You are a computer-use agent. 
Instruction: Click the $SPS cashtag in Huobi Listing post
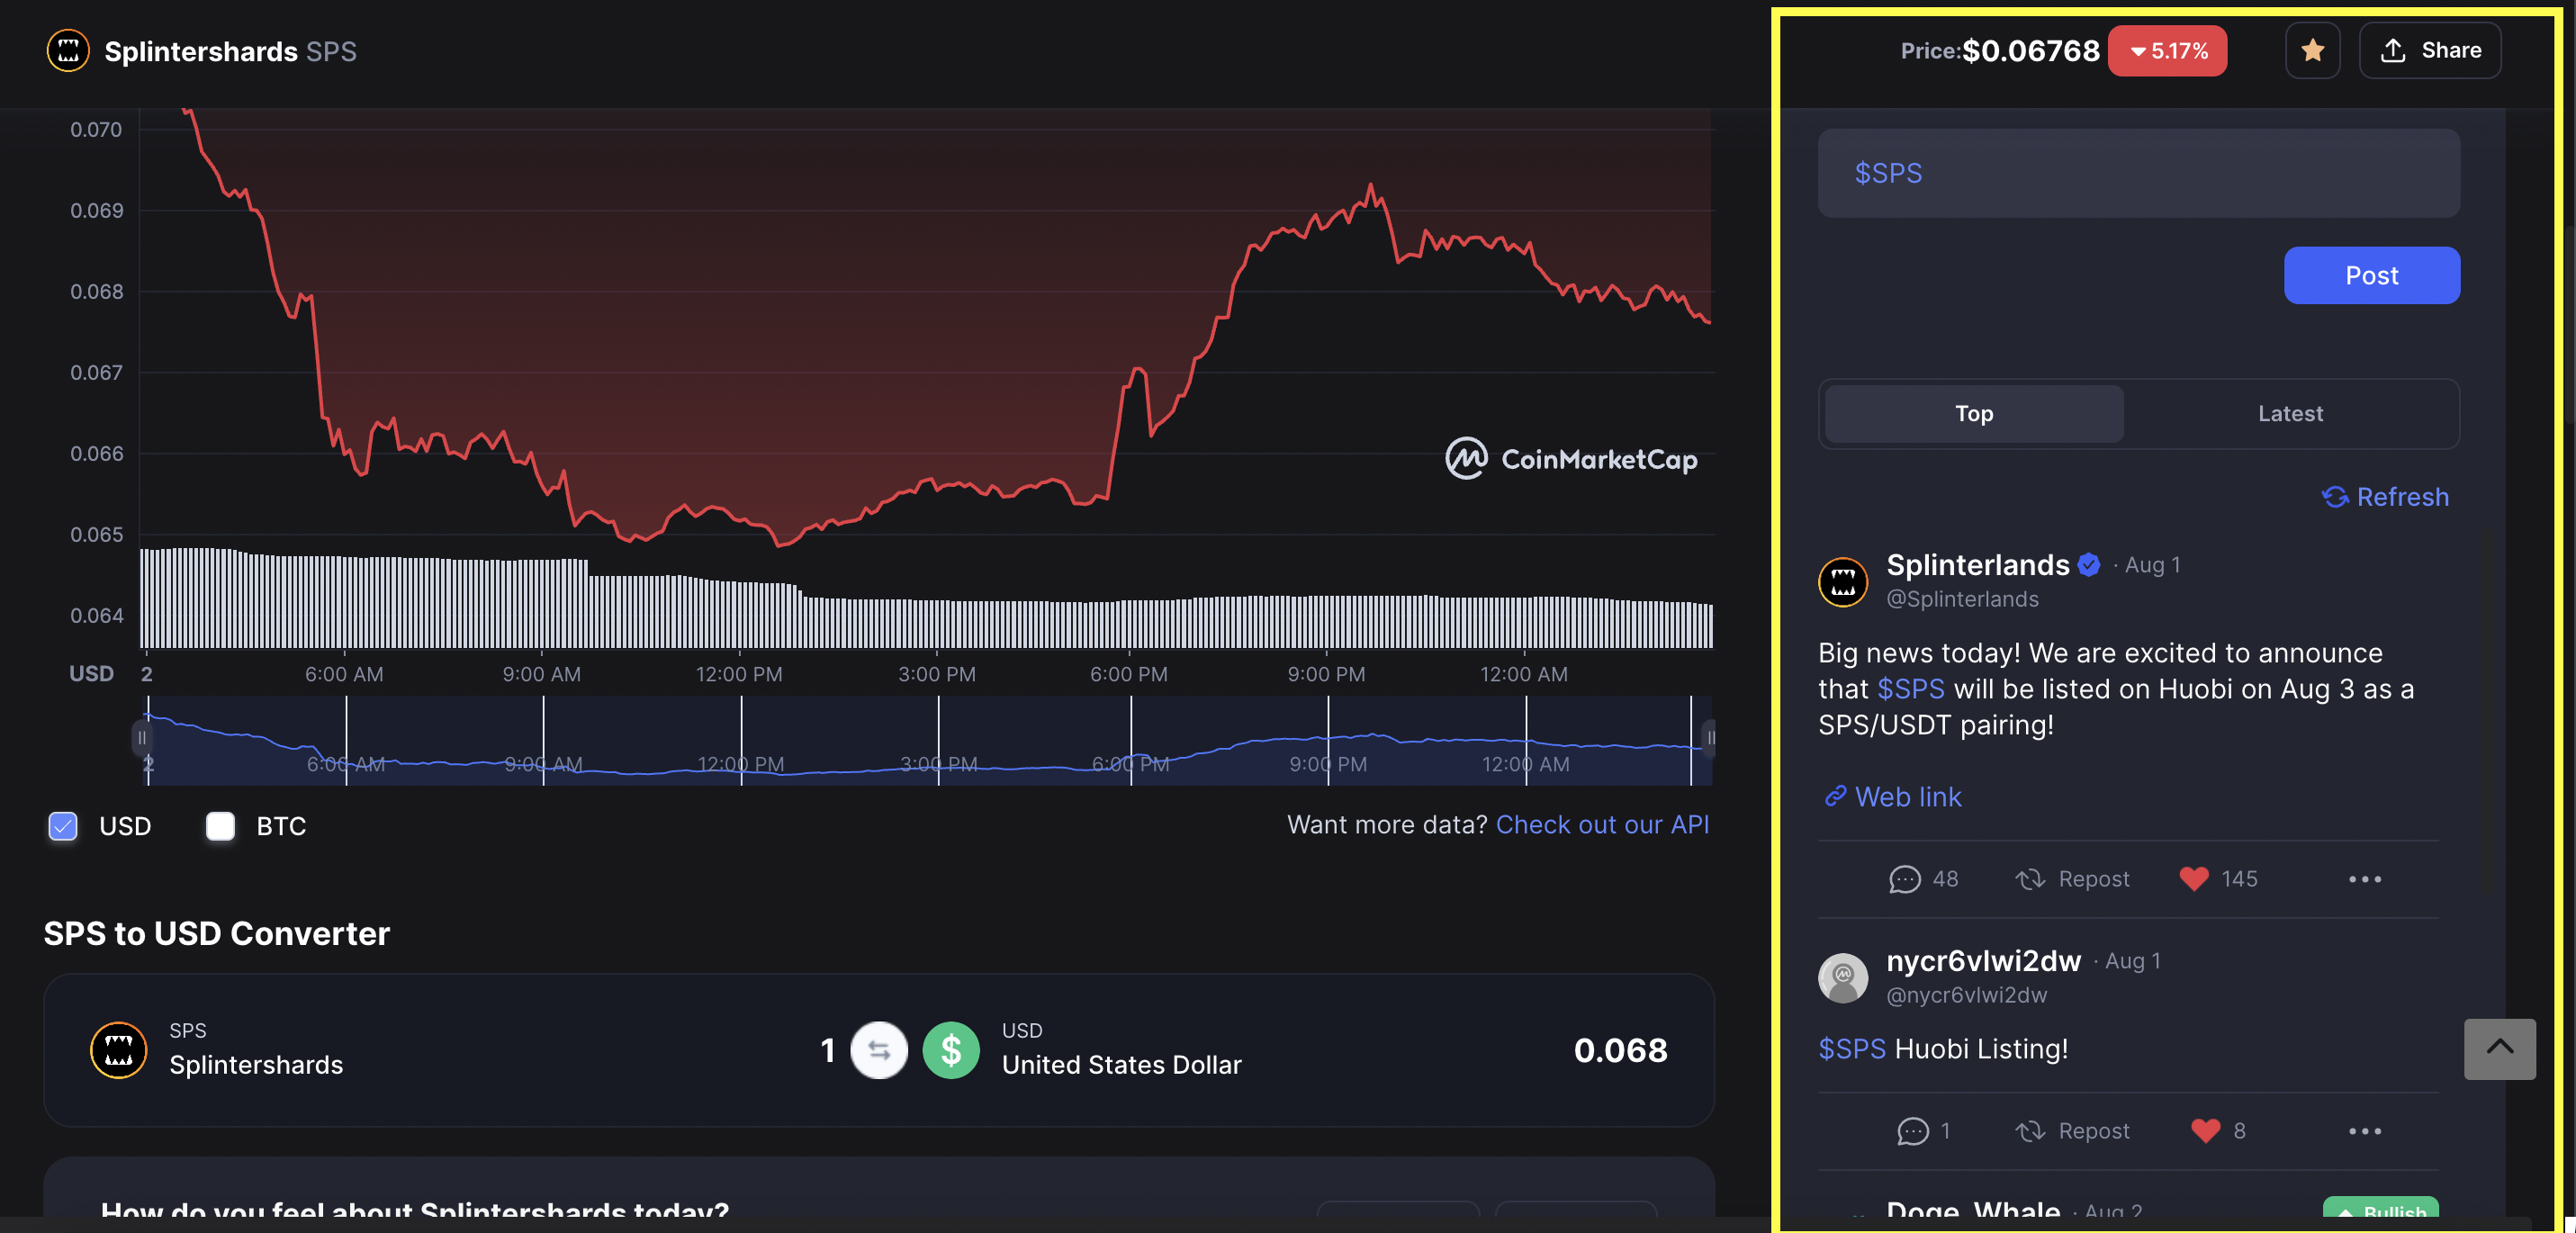tap(1851, 1048)
